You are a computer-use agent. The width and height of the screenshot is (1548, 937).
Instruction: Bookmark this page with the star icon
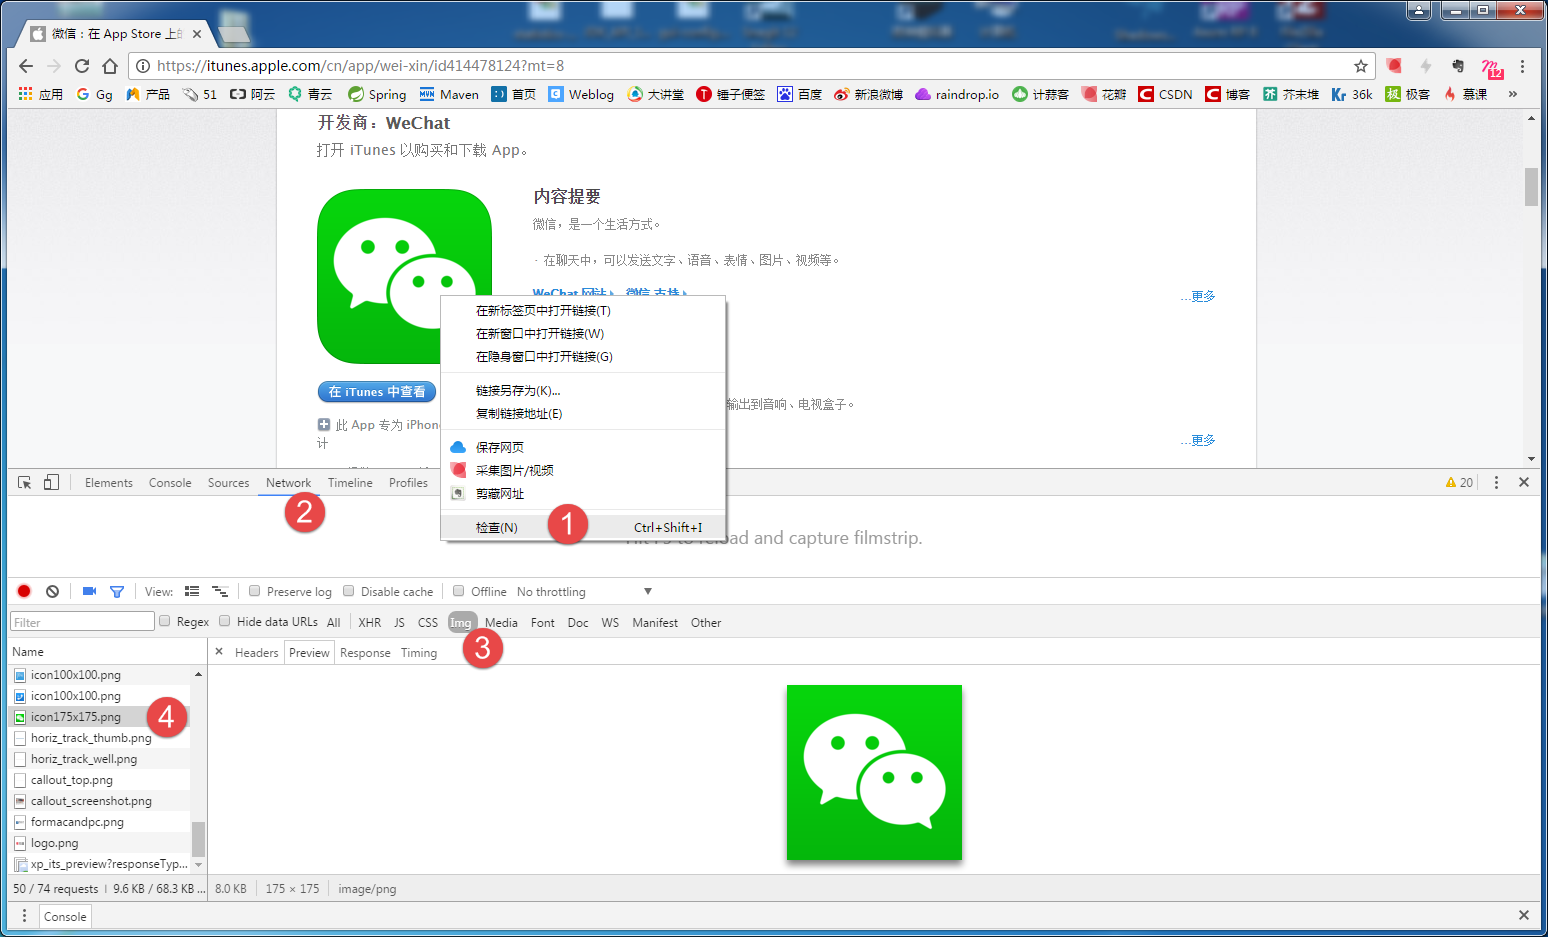point(1361,66)
